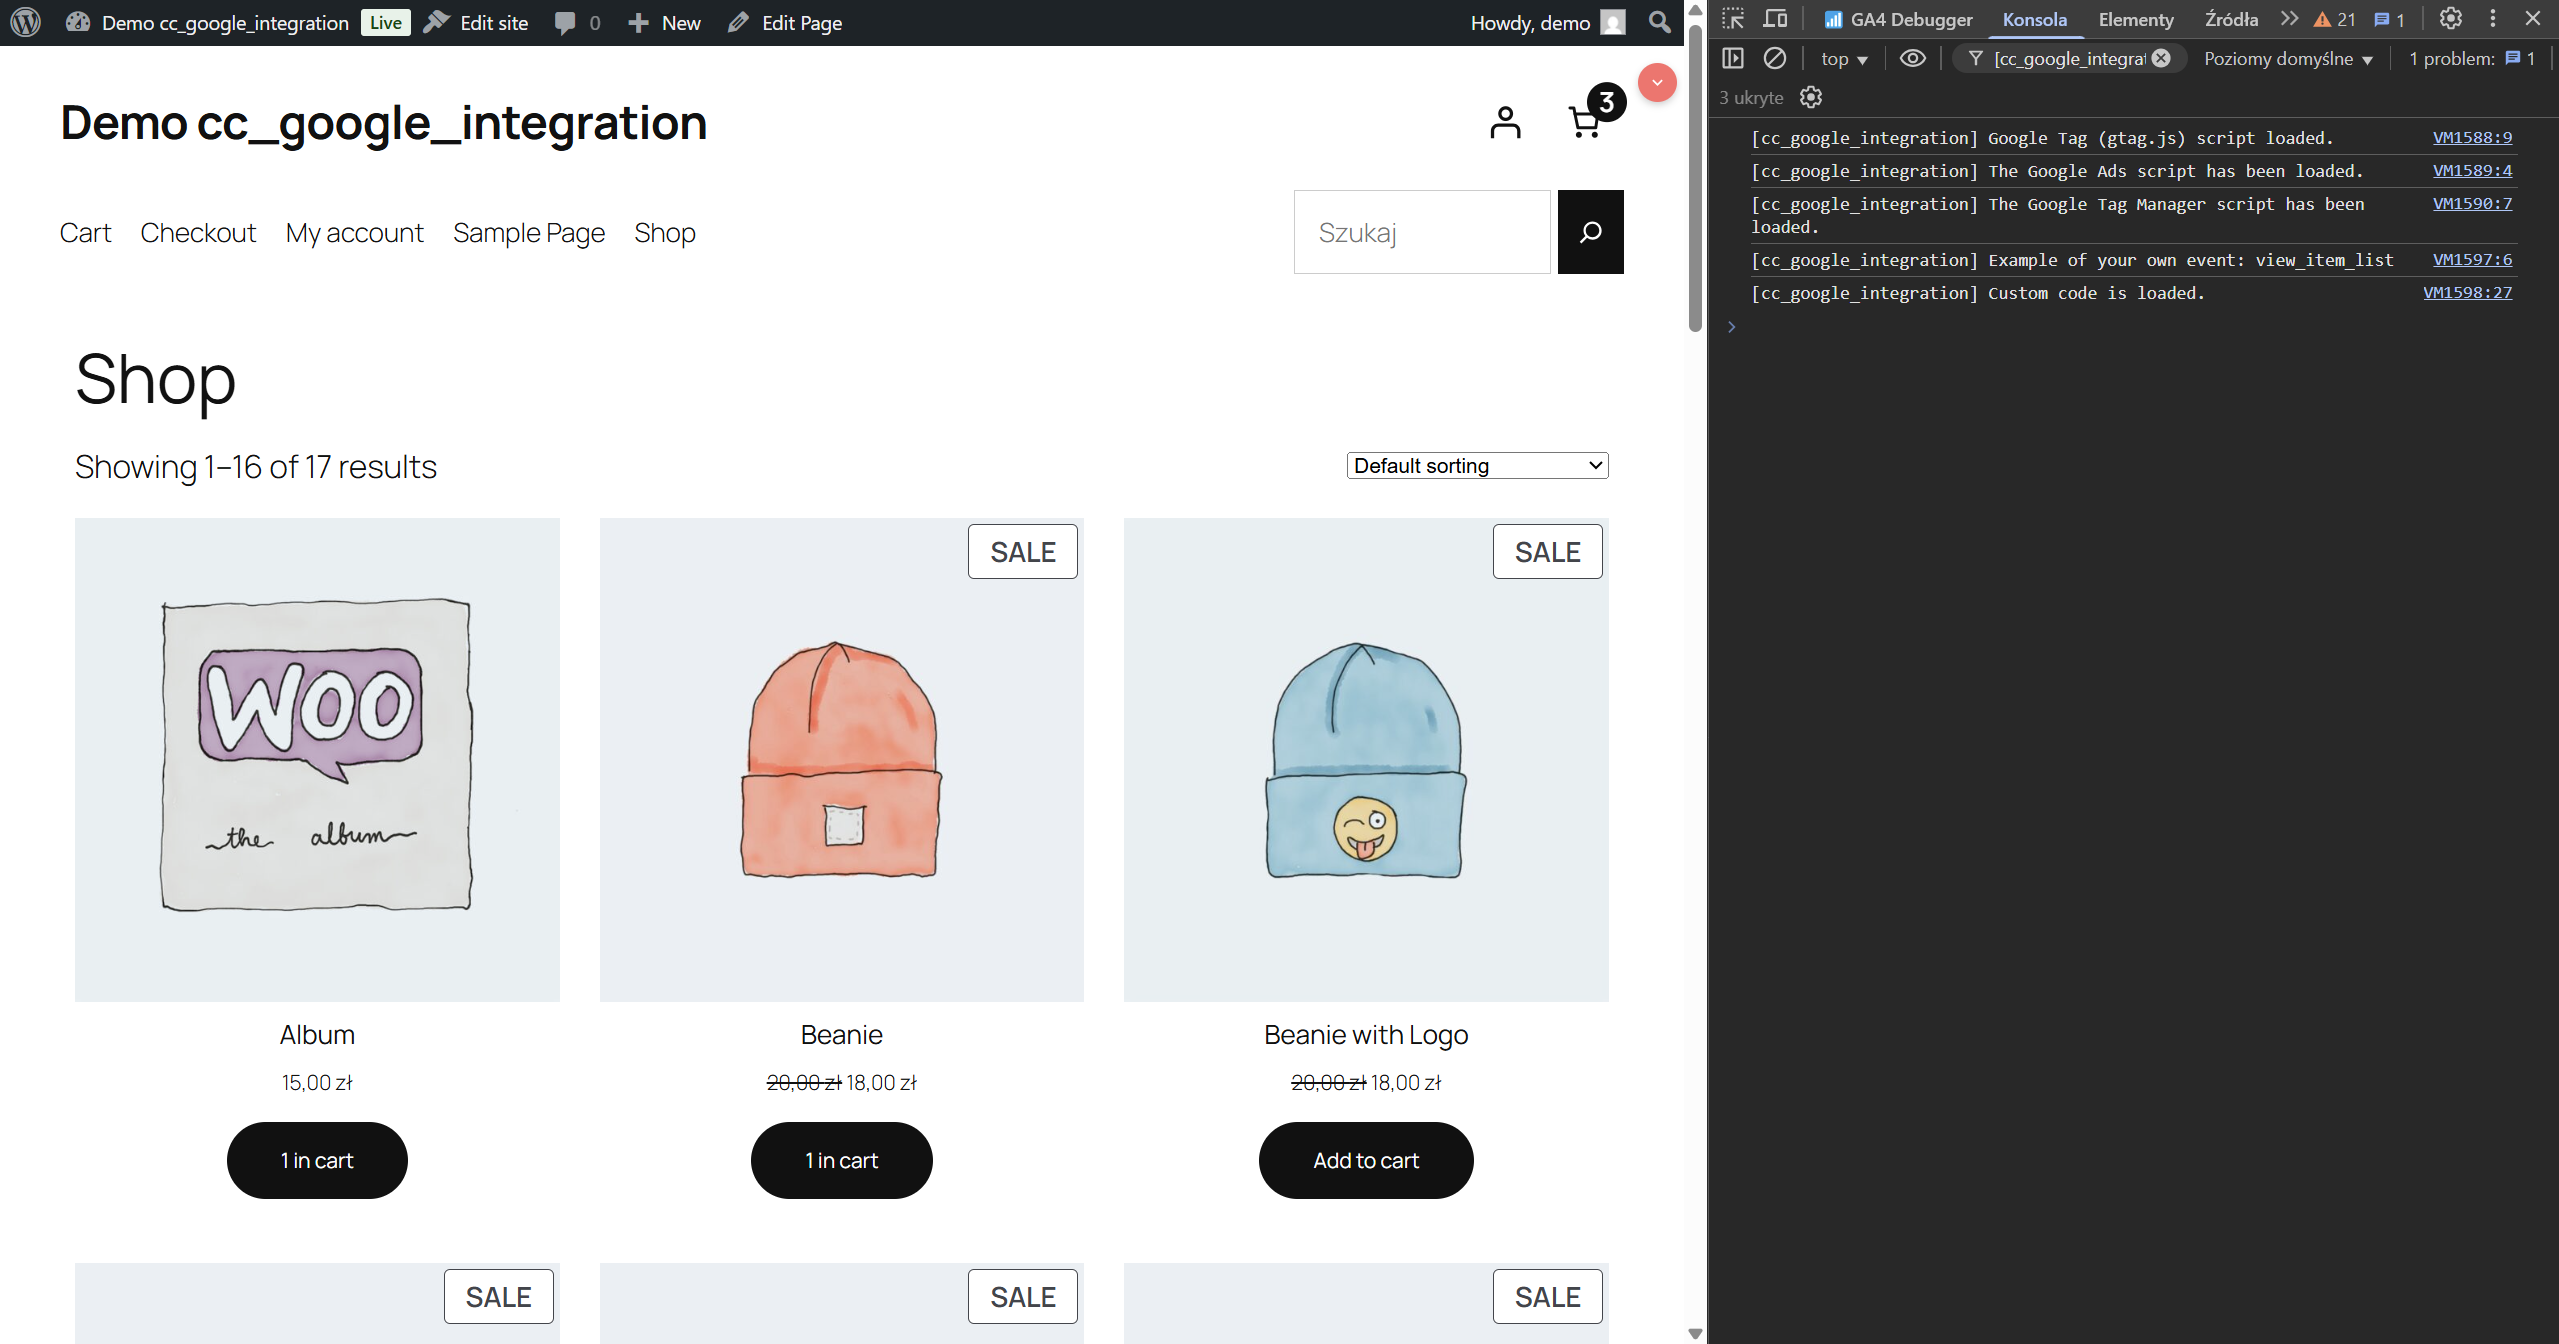Switch to the Elementy tab in DevTools
Viewport: 2559px width, 1344px height.
pyautogui.click(x=2135, y=19)
